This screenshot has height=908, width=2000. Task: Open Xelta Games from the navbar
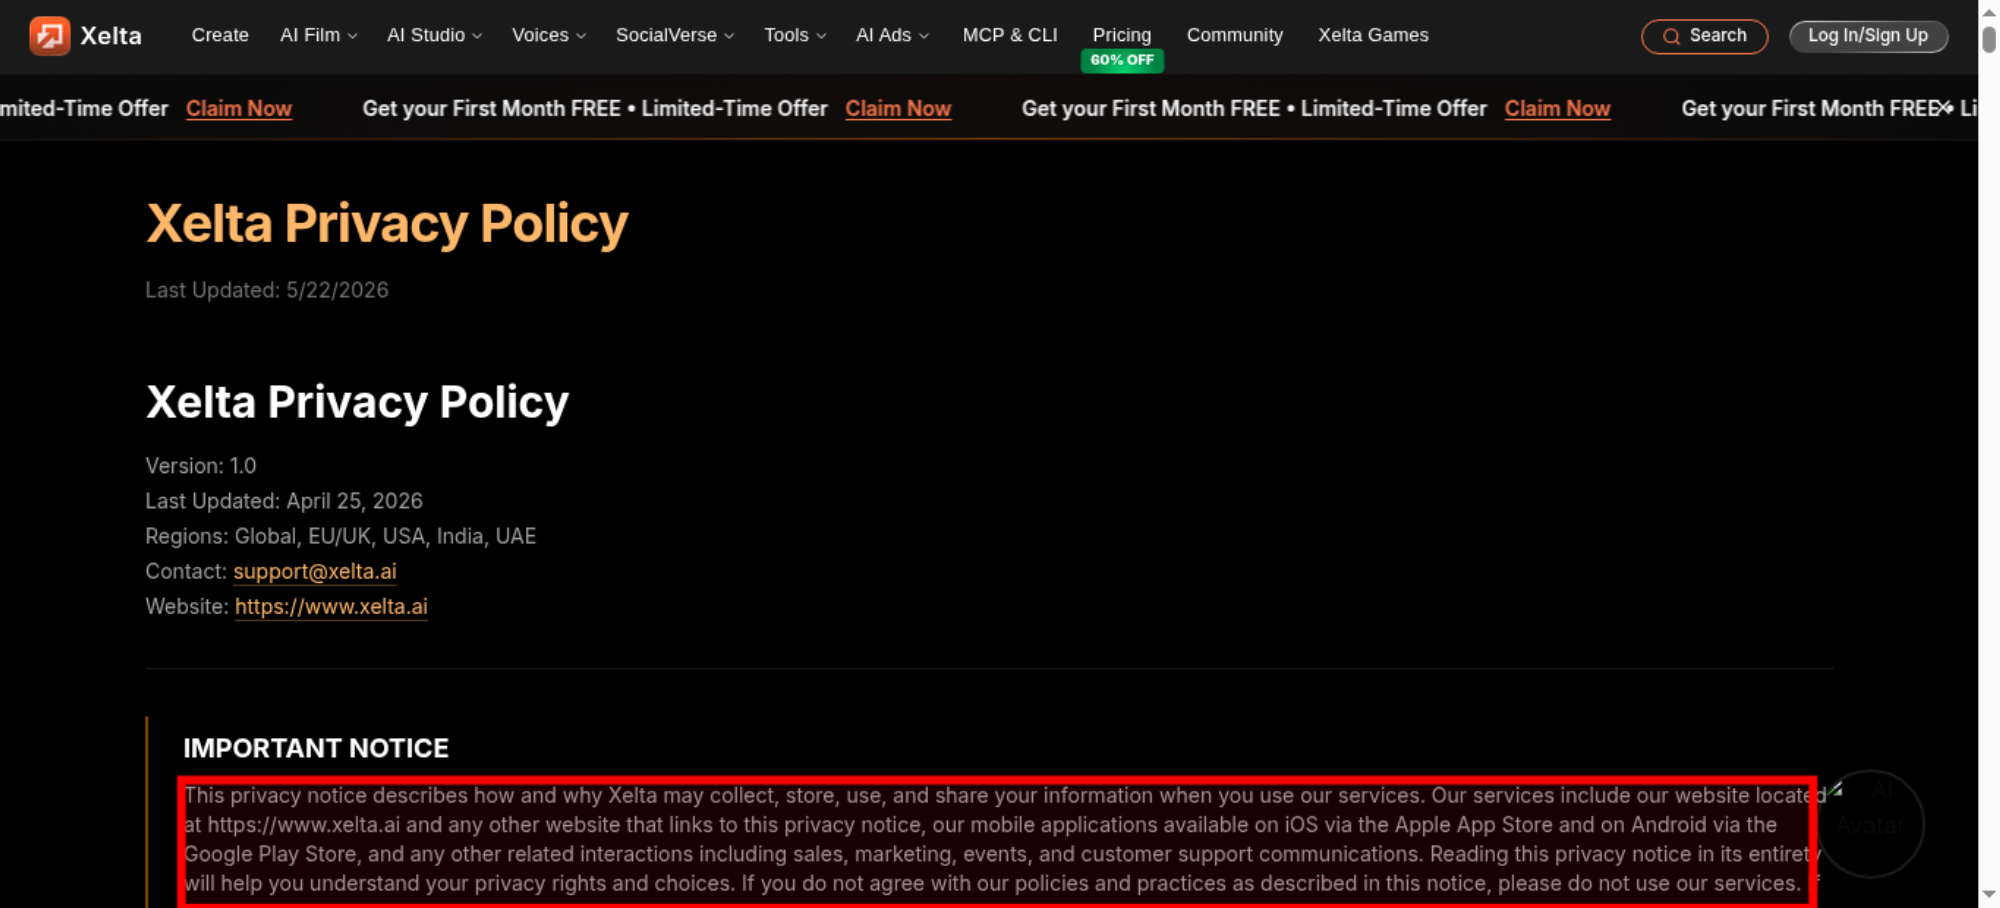point(1373,36)
